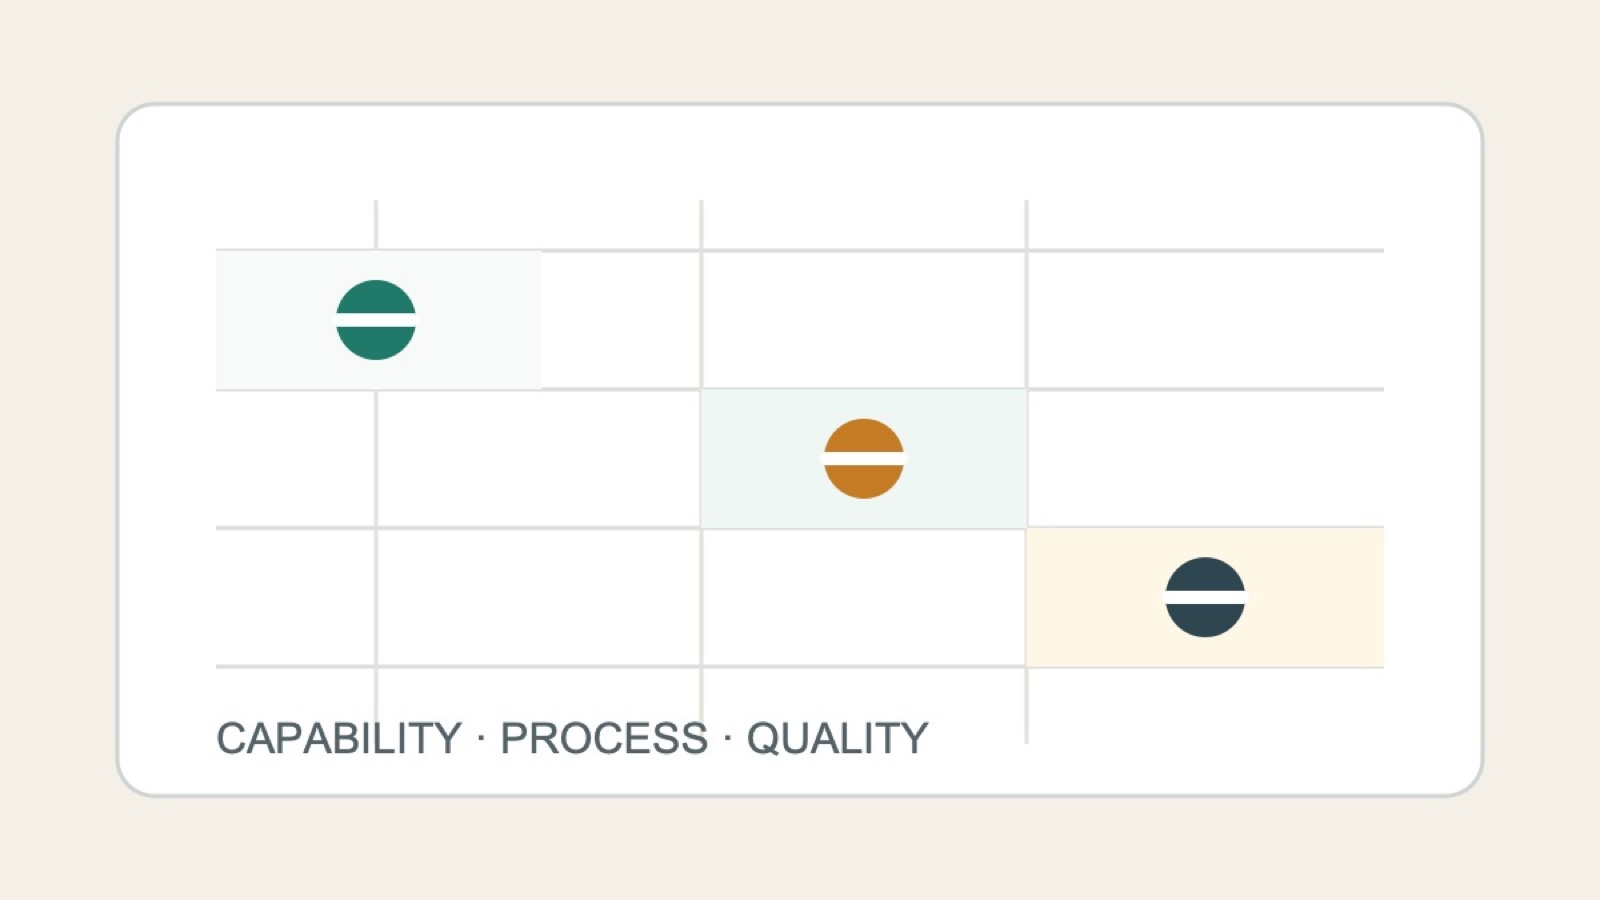The width and height of the screenshot is (1600, 900).
Task: Click the green circle icon
Action: click(376, 320)
